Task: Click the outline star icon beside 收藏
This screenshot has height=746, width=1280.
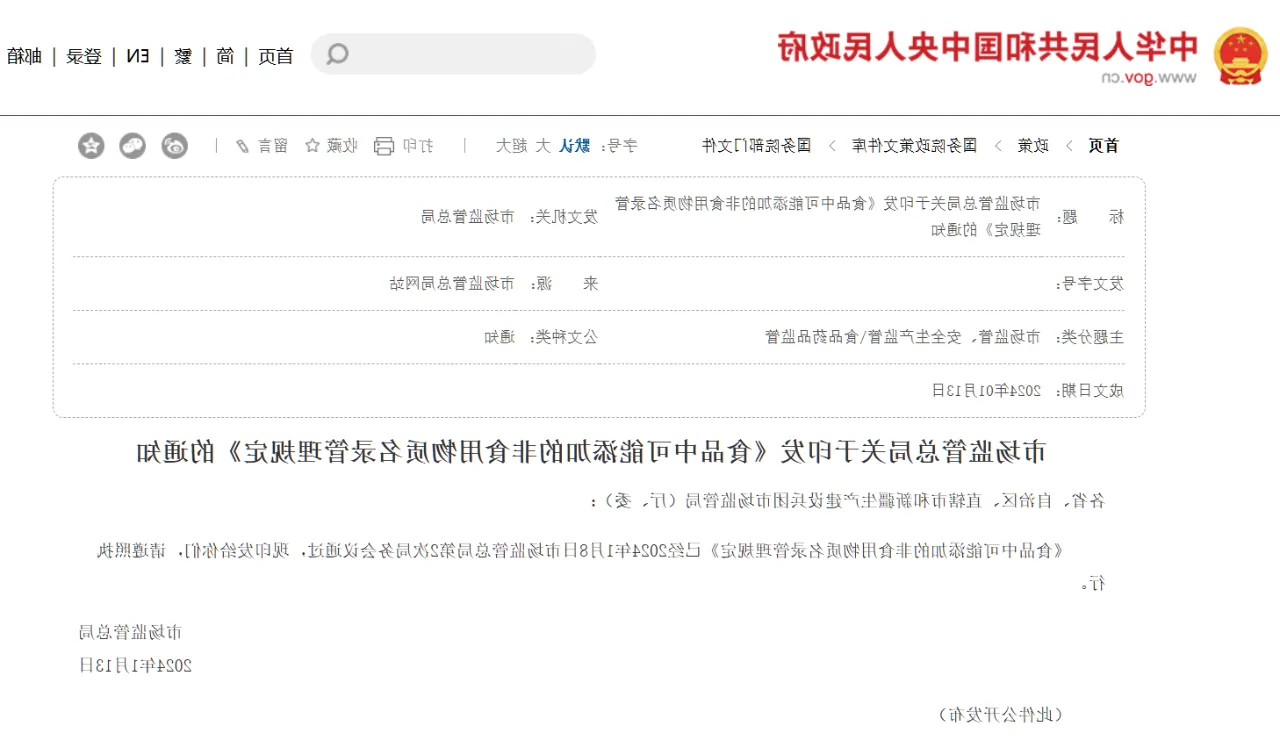Action: point(312,146)
